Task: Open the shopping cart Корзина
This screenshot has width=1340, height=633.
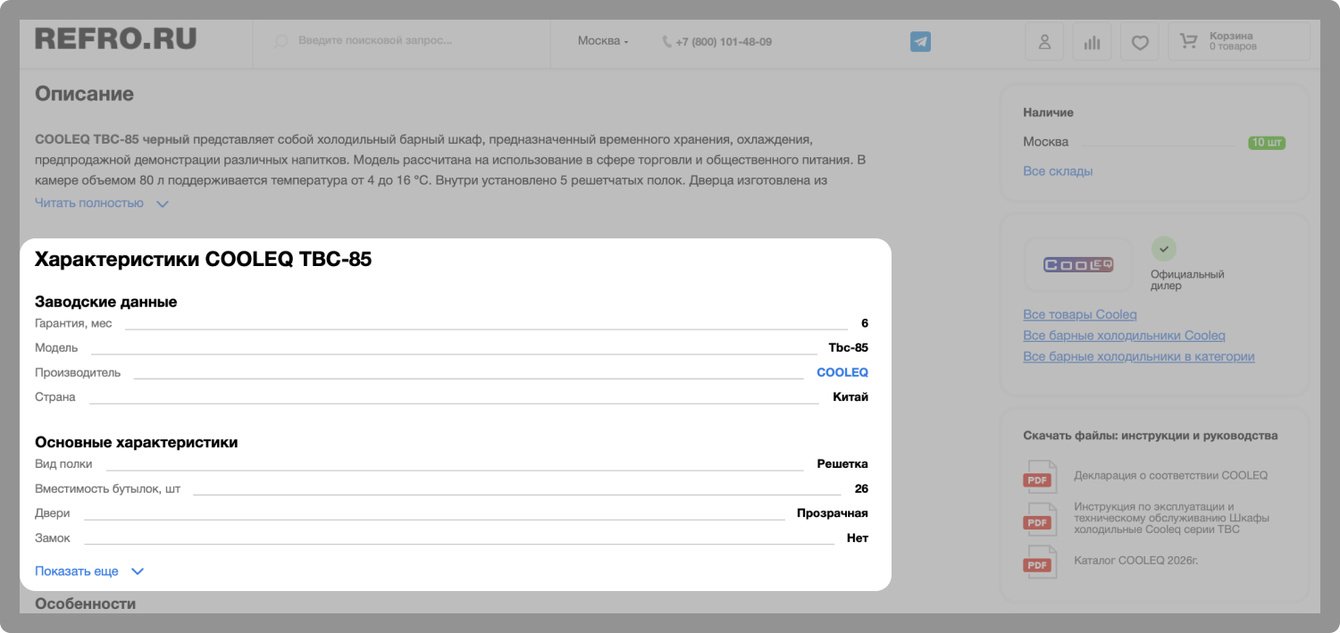Action: click(1239, 41)
